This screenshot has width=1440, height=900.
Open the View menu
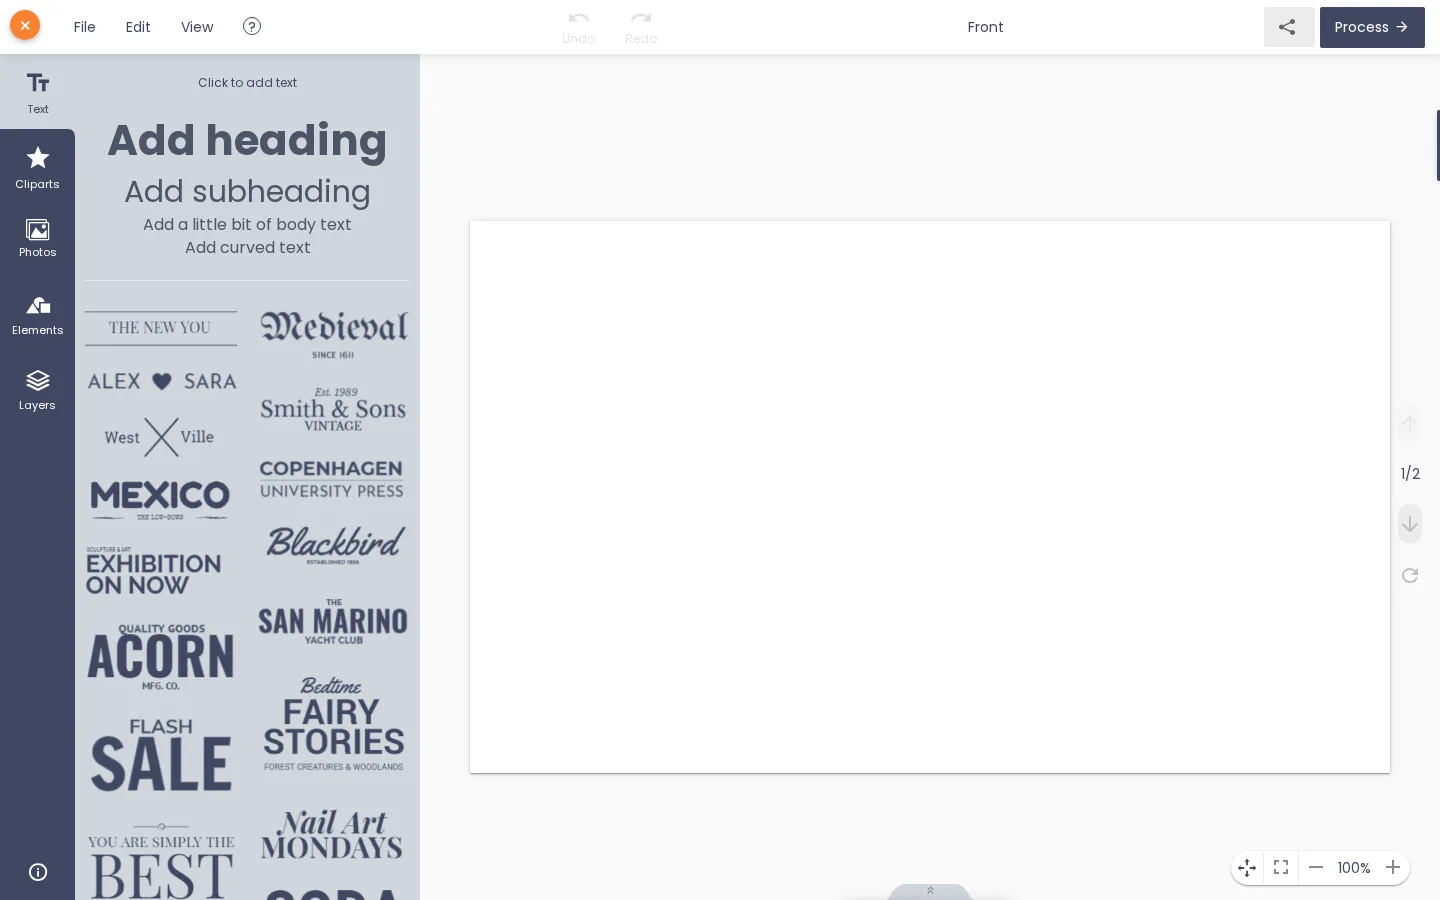pyautogui.click(x=197, y=27)
